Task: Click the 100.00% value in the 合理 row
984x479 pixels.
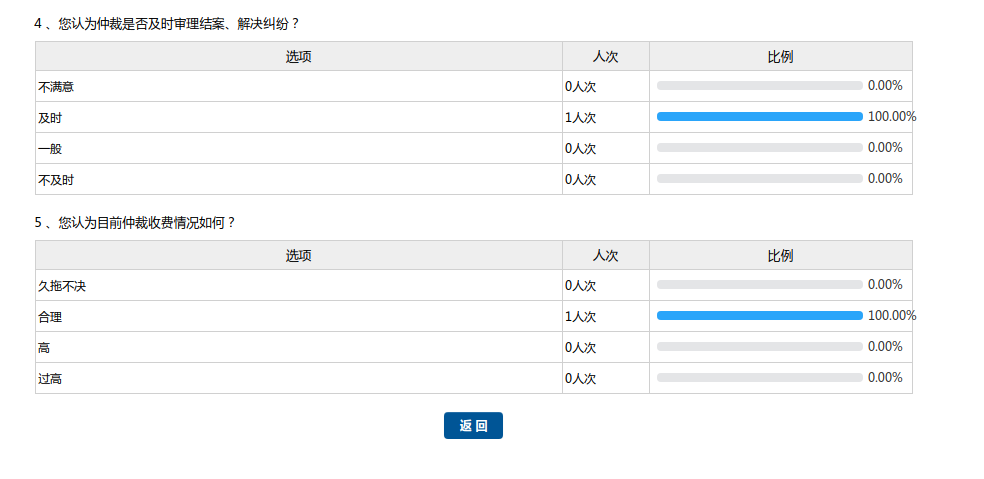Action: coord(891,316)
